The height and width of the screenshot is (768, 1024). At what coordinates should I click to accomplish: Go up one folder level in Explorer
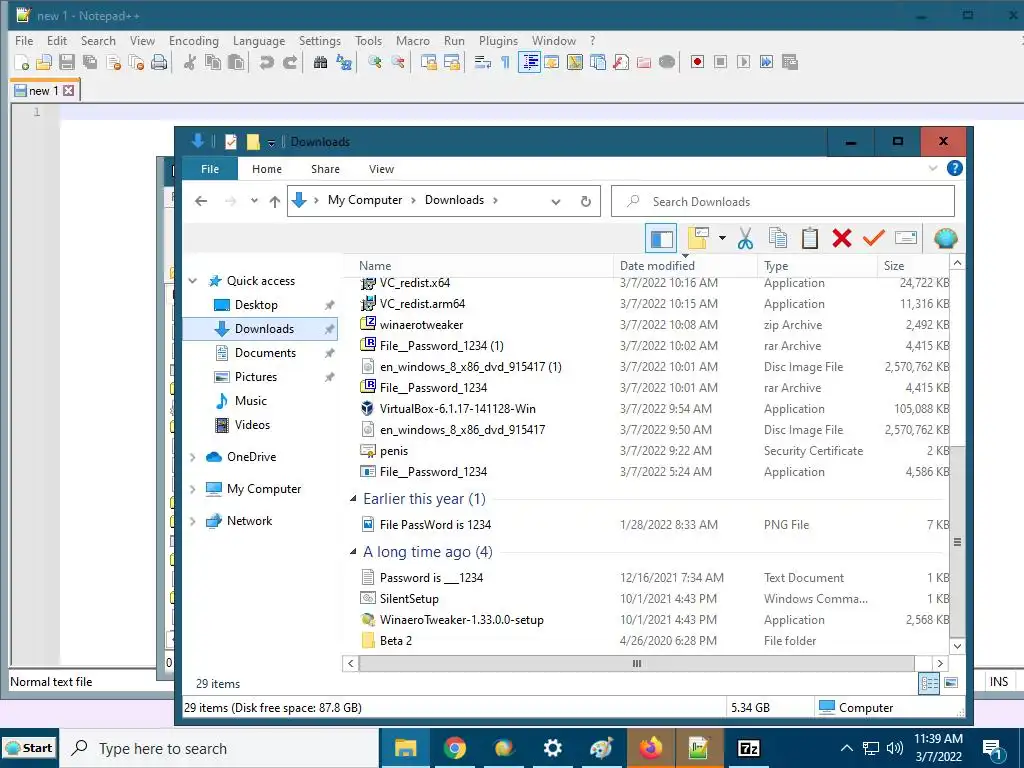tap(275, 201)
